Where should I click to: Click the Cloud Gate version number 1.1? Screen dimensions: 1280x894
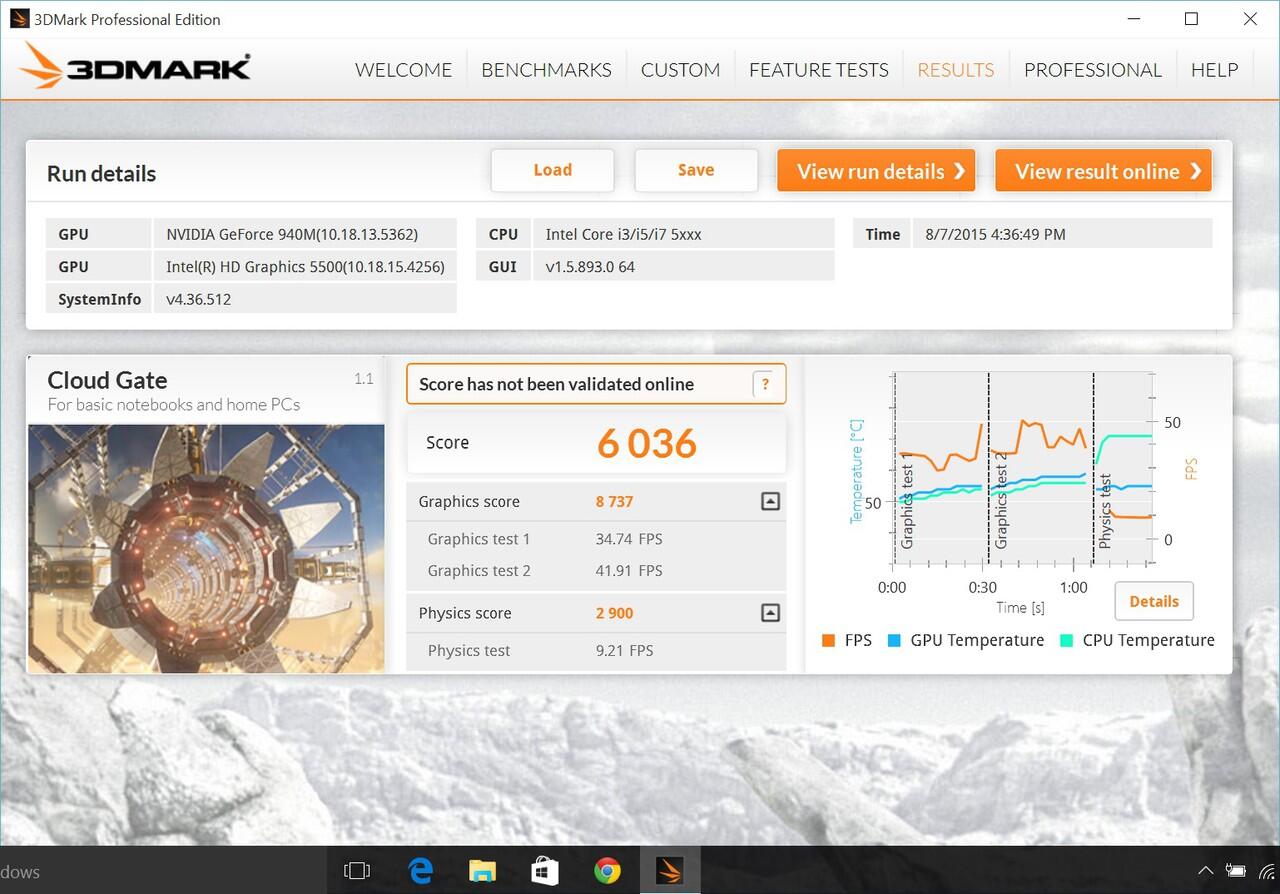pyautogui.click(x=364, y=379)
